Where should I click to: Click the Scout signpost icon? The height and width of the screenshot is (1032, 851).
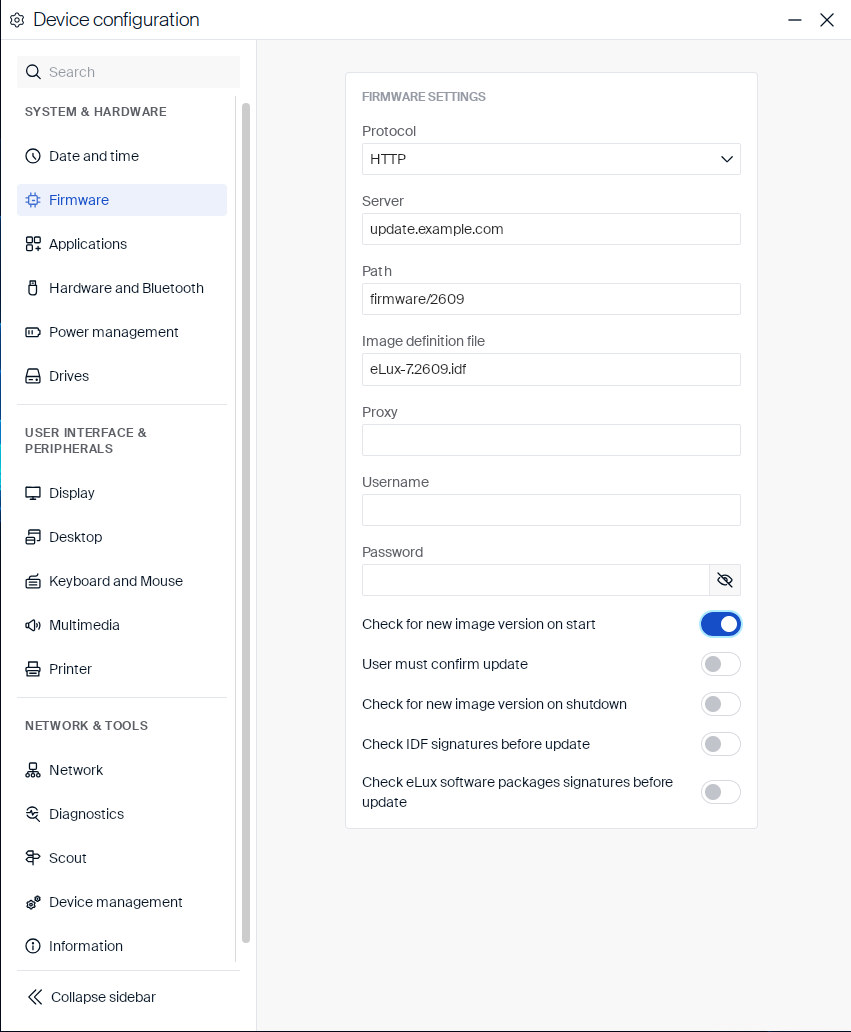pyautogui.click(x=33, y=858)
